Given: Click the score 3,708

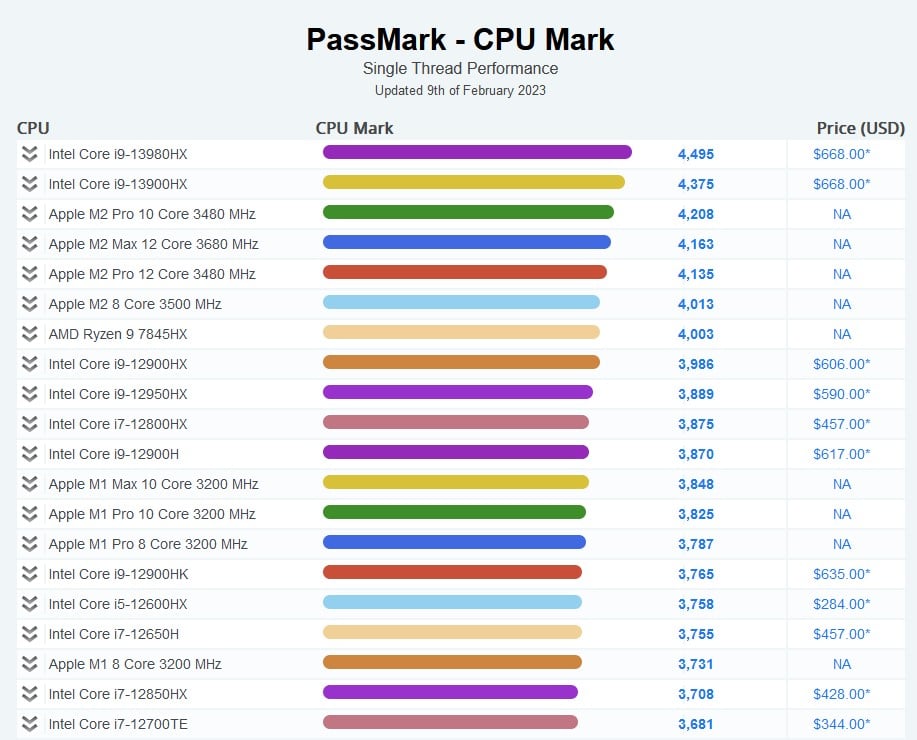Looking at the screenshot, I should (x=696, y=694).
